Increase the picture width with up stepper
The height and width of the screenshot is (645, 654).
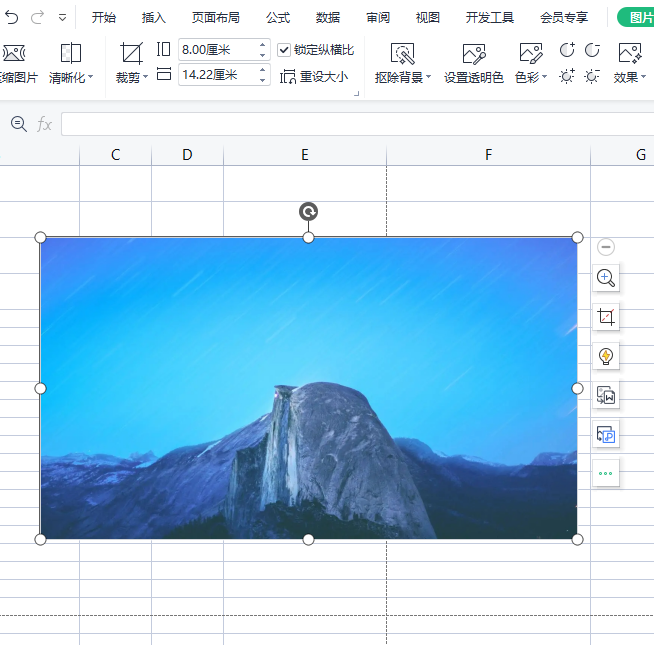tap(262, 70)
